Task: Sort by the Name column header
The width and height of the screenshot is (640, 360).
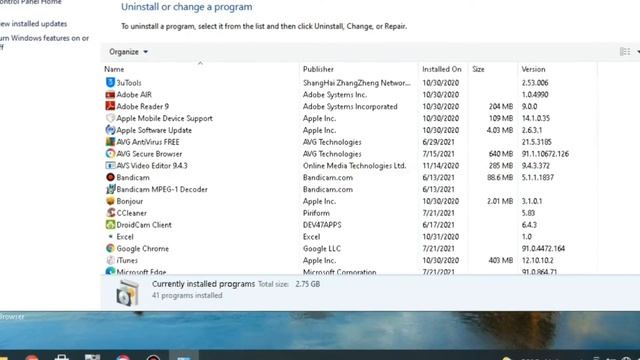Action: [114, 69]
